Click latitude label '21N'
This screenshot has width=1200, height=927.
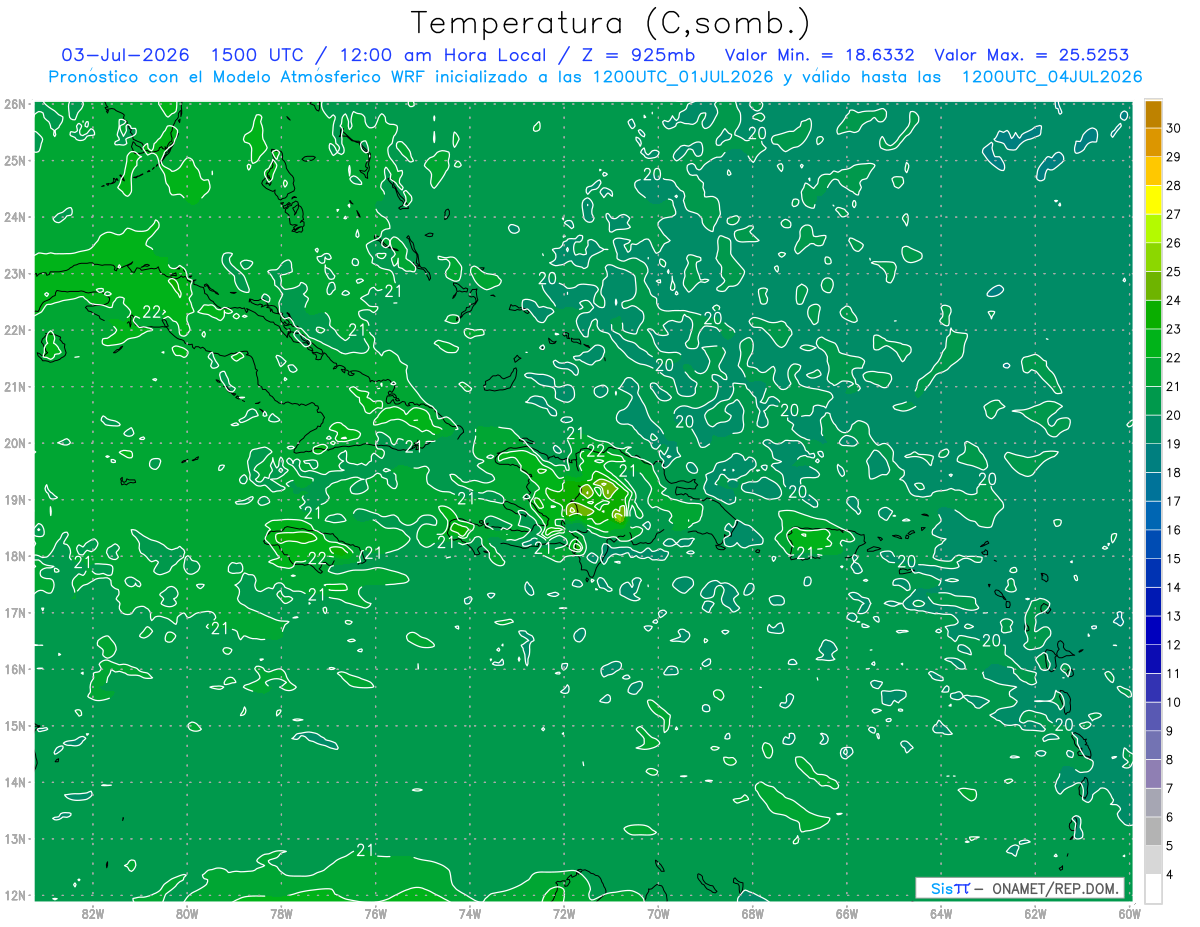[15, 386]
